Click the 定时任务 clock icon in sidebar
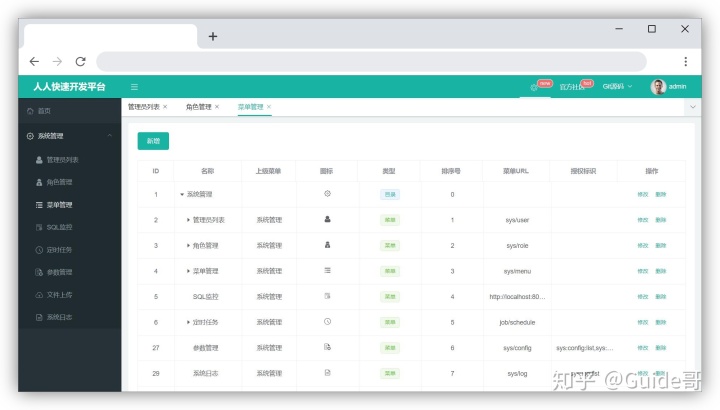Image resolution: width=720 pixels, height=410 pixels. point(39,250)
